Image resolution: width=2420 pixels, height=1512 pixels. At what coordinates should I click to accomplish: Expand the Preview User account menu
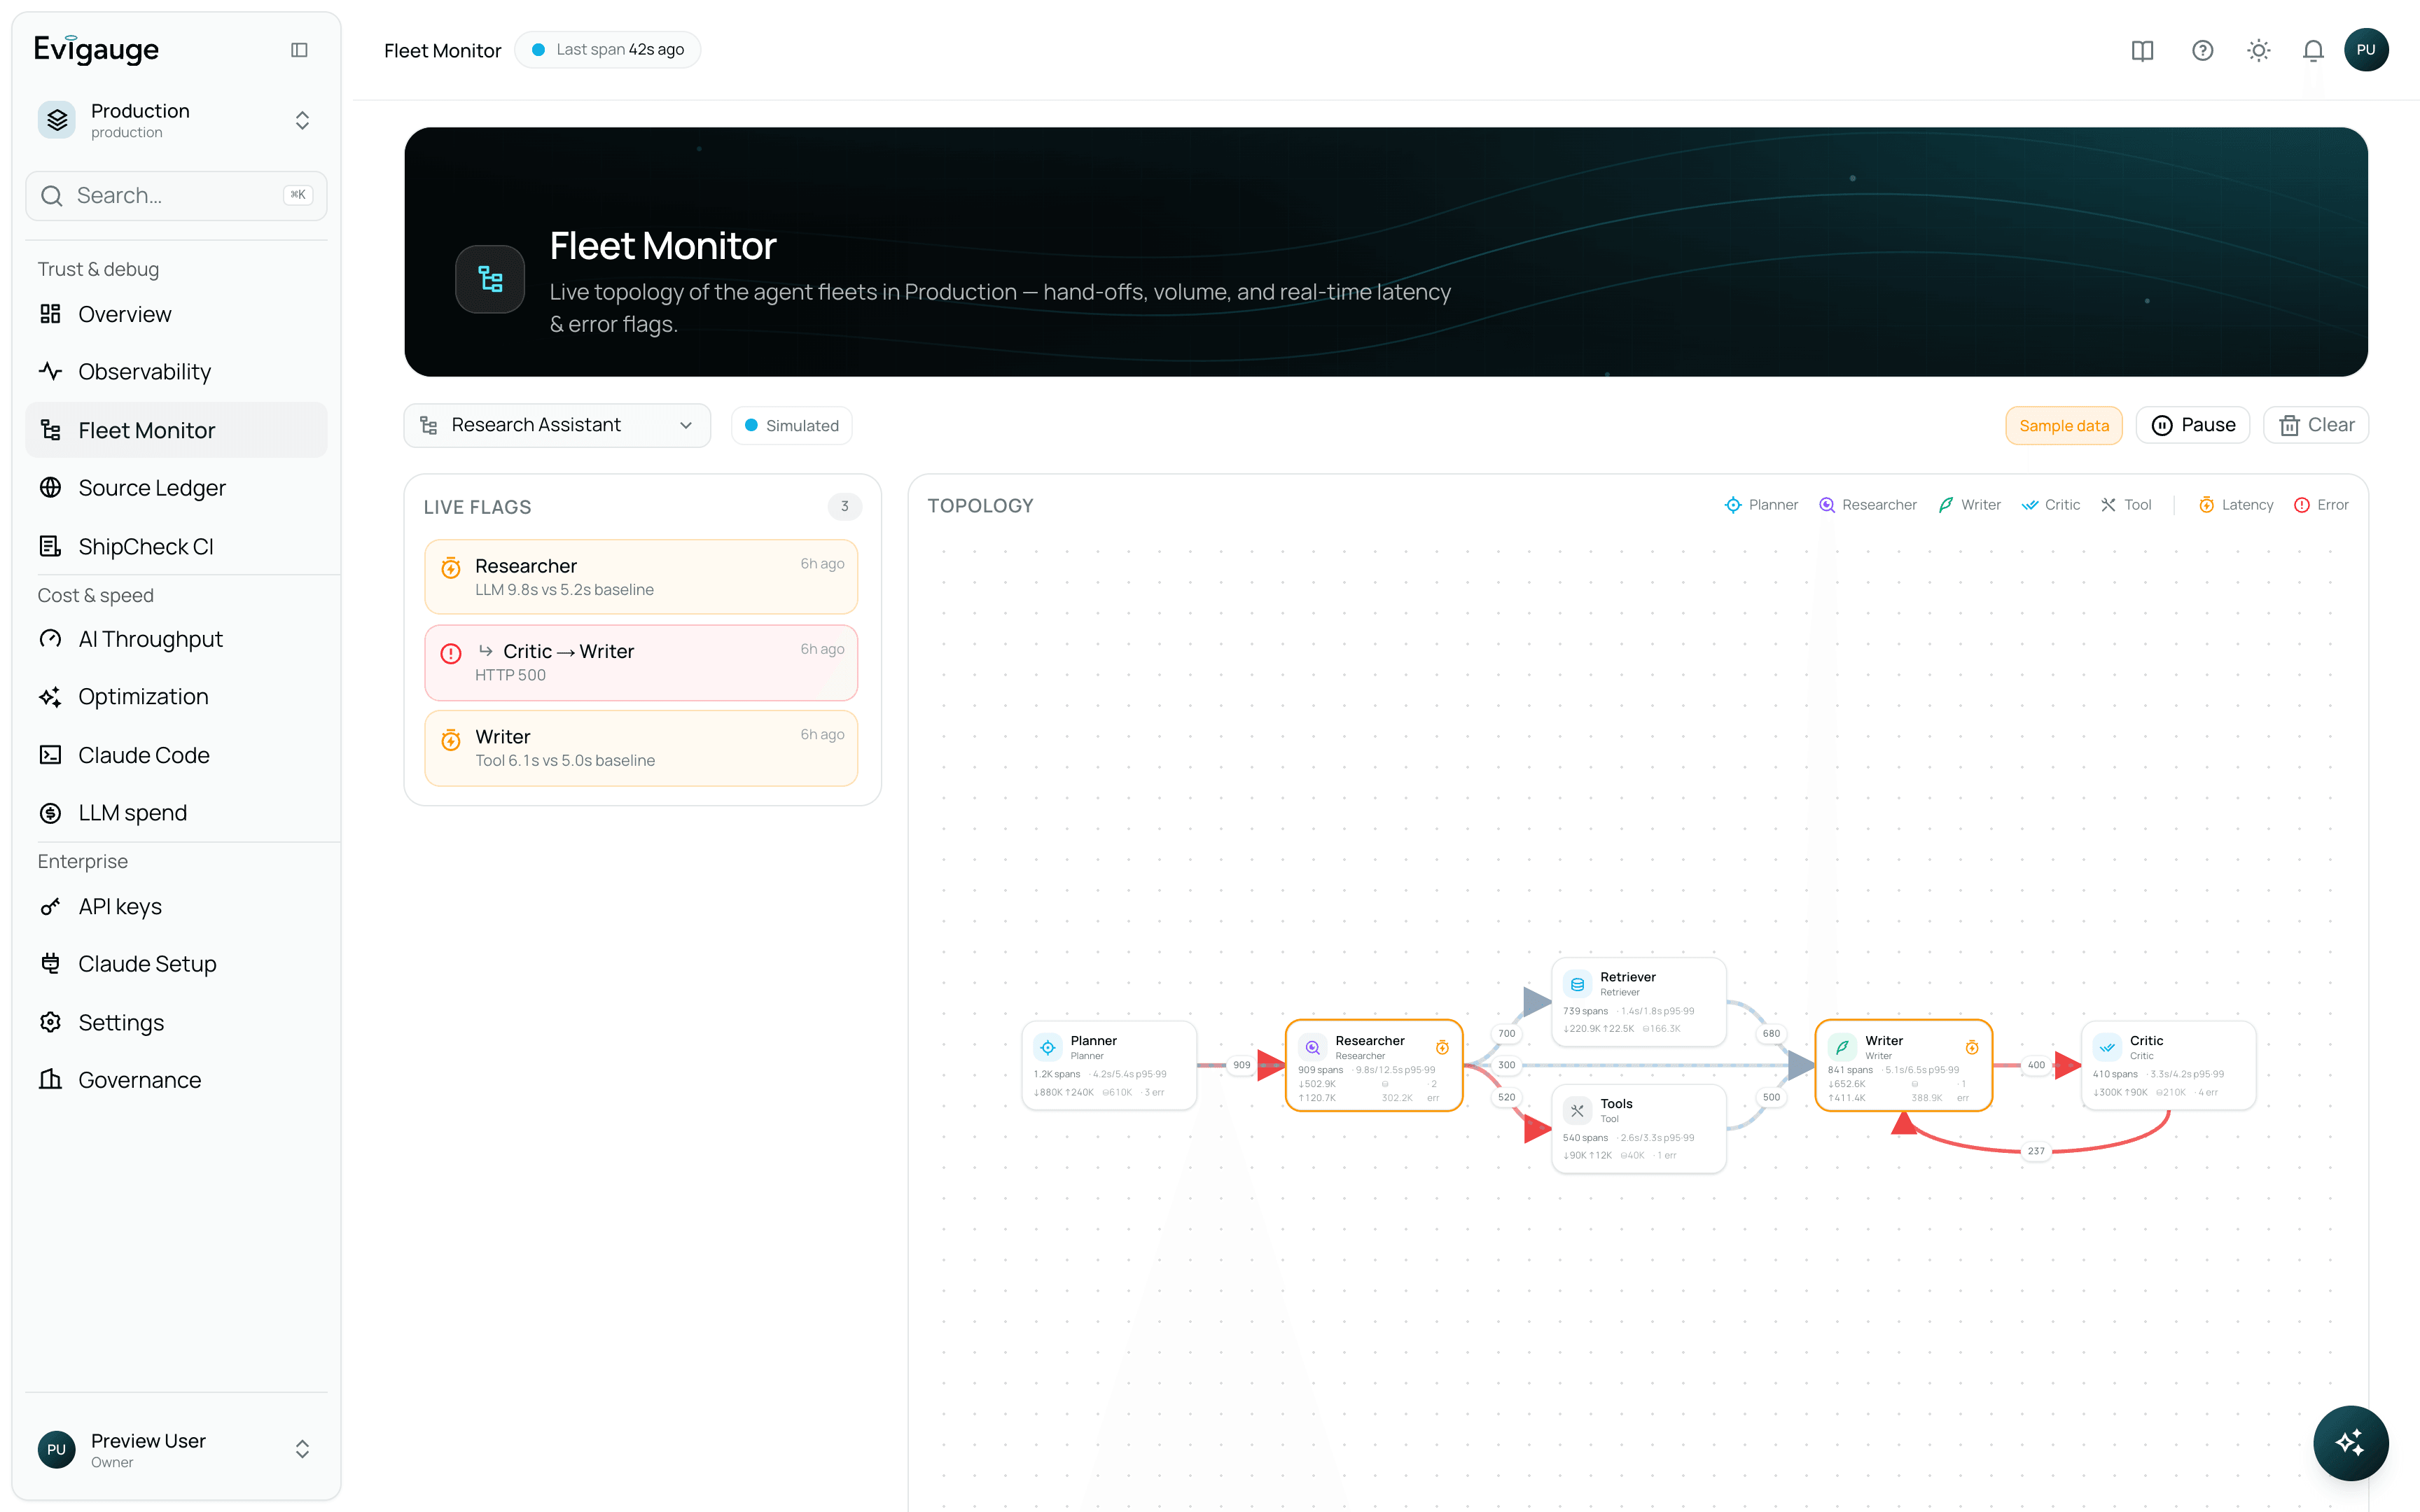[x=176, y=1449]
